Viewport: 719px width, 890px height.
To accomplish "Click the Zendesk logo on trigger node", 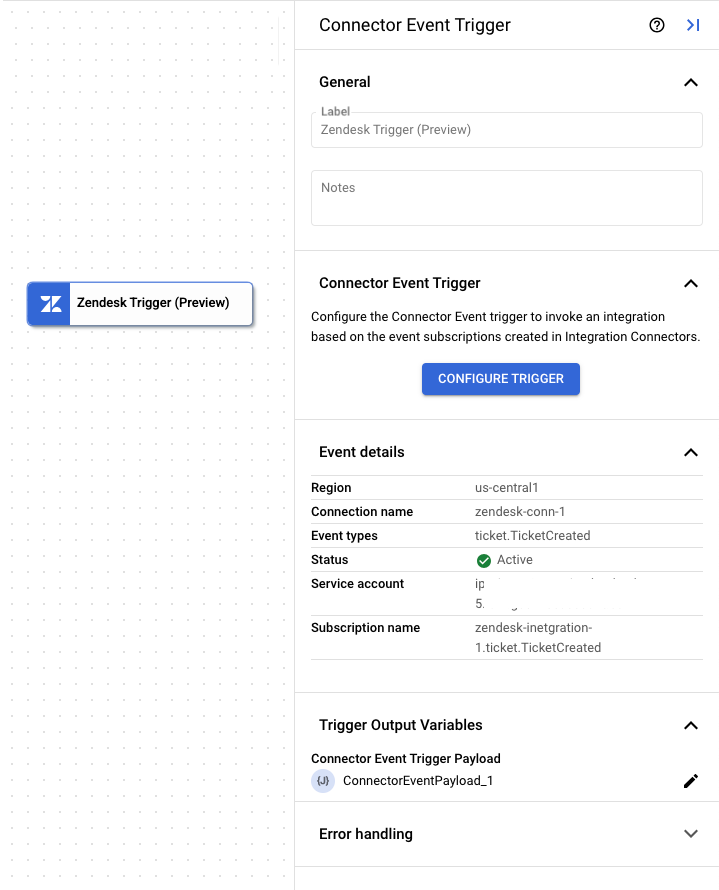I will point(48,304).
